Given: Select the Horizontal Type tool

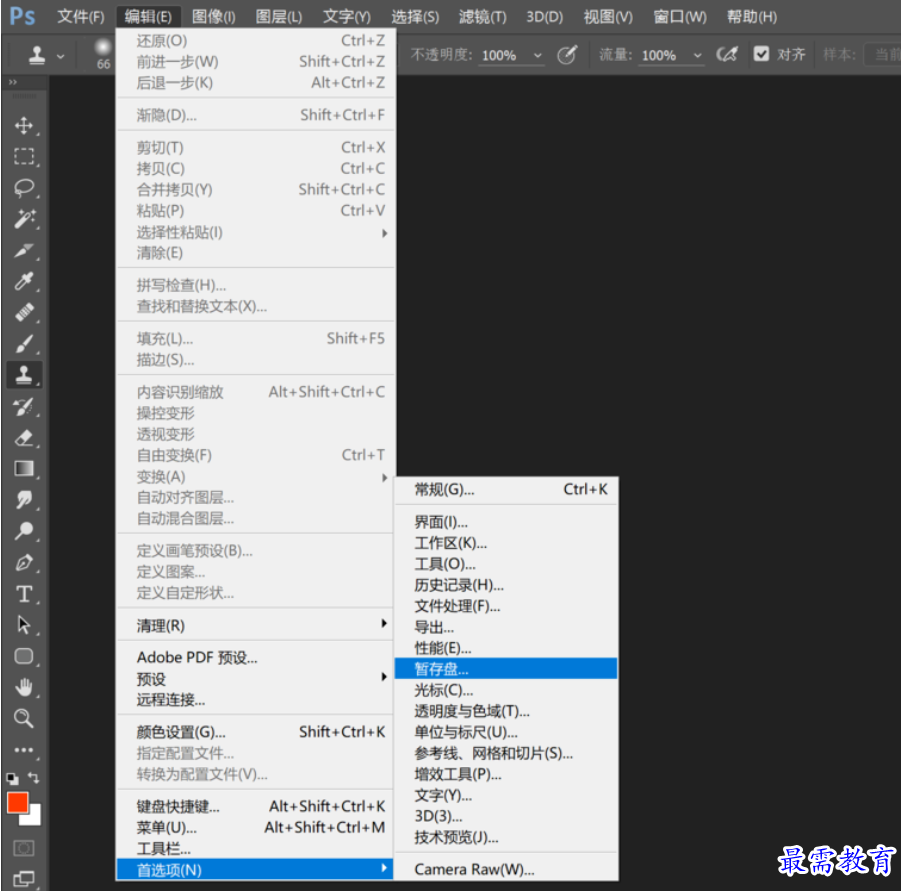Looking at the screenshot, I should point(24,594).
